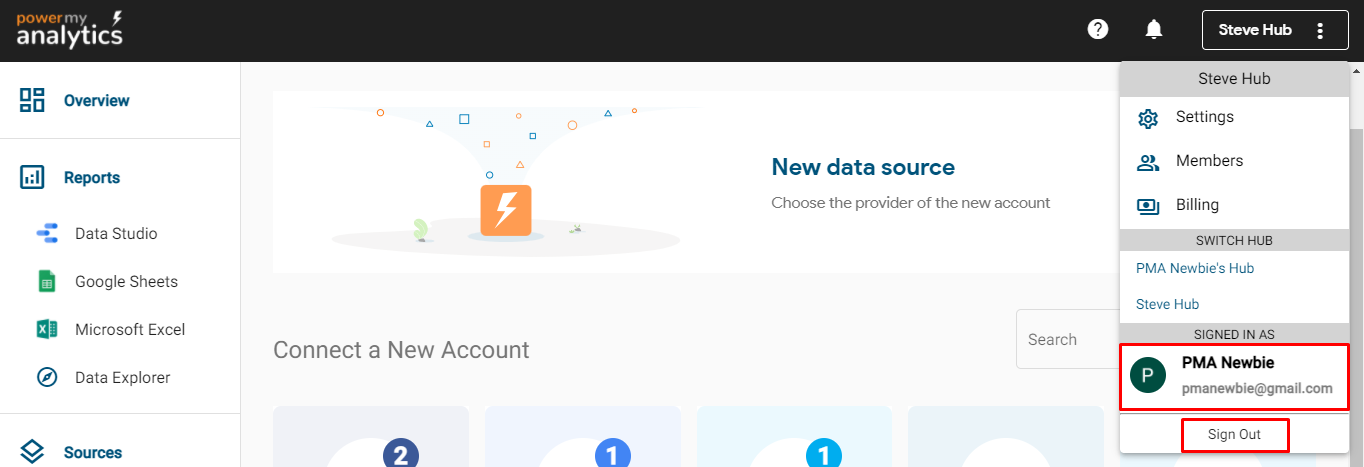Open the Data Explorer sidebar link
The image size is (1364, 467).
coord(122,378)
